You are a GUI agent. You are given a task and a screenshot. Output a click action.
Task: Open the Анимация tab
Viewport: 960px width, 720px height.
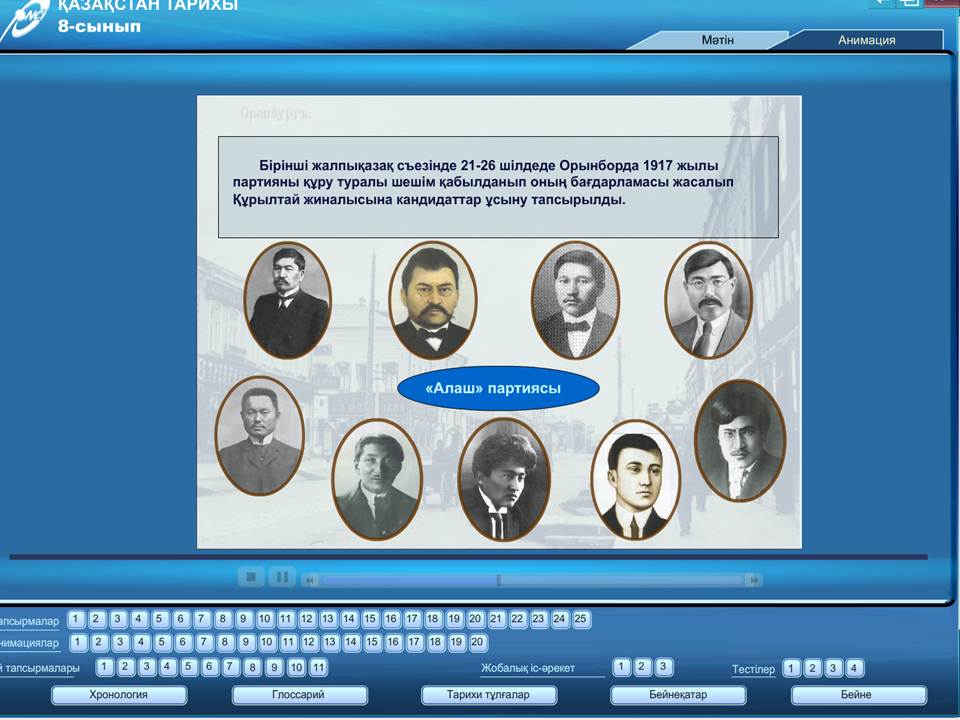tap(866, 40)
